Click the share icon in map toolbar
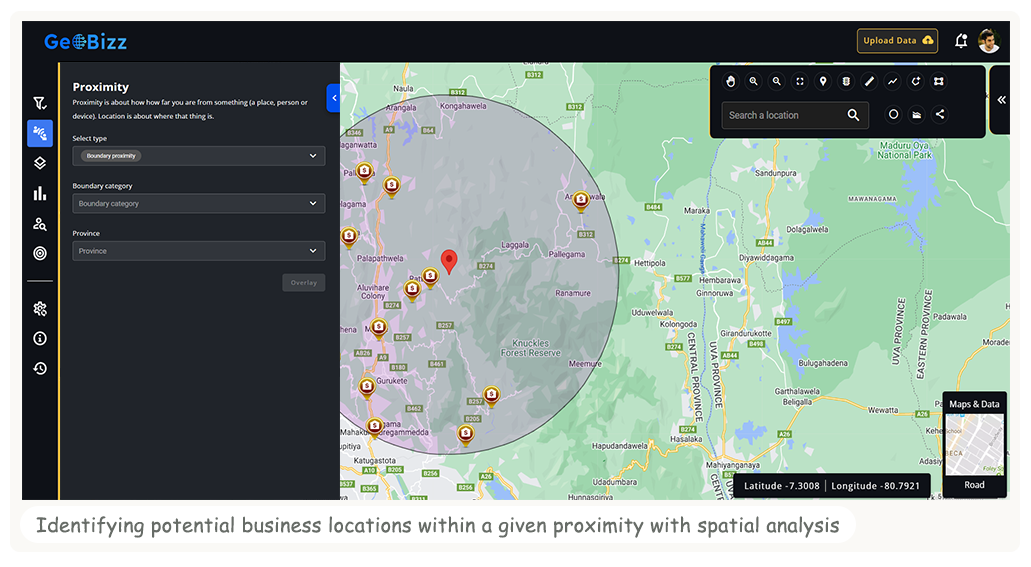The image size is (1031, 567). point(940,114)
